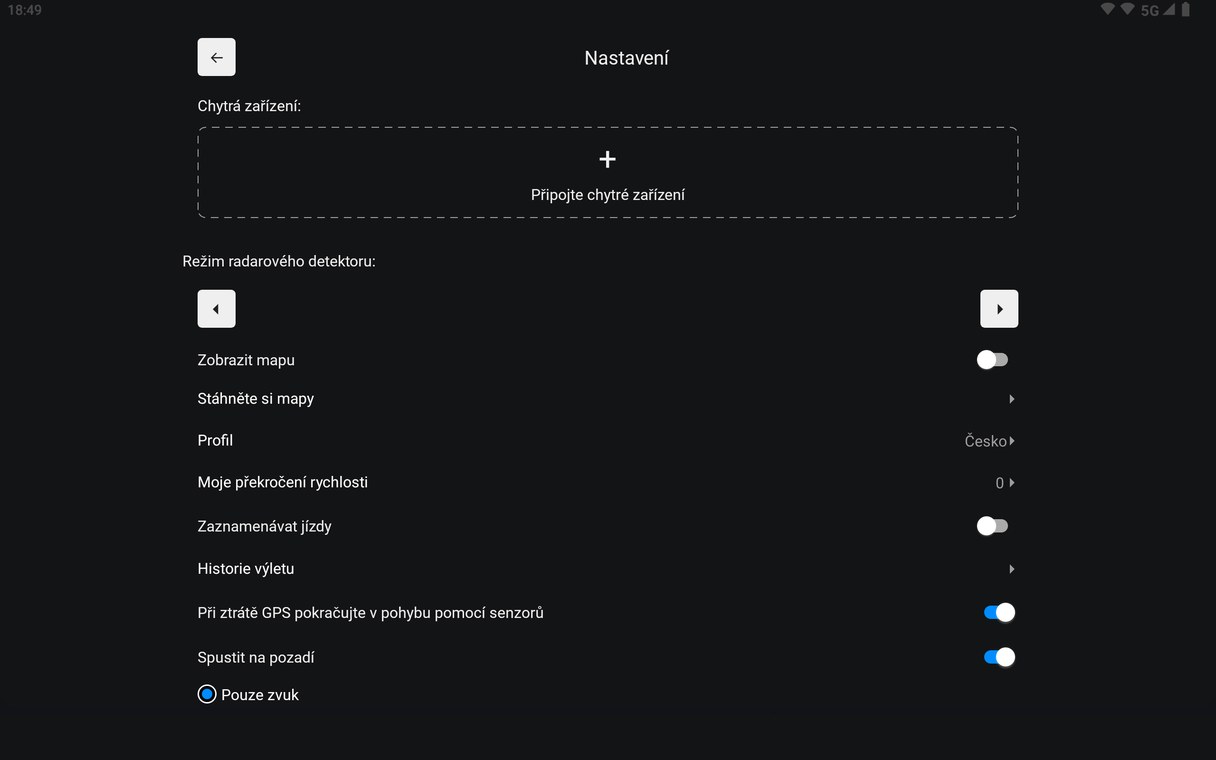1216x760 pixels.
Task: Tap the plus icon to add device
Action: click(607, 159)
